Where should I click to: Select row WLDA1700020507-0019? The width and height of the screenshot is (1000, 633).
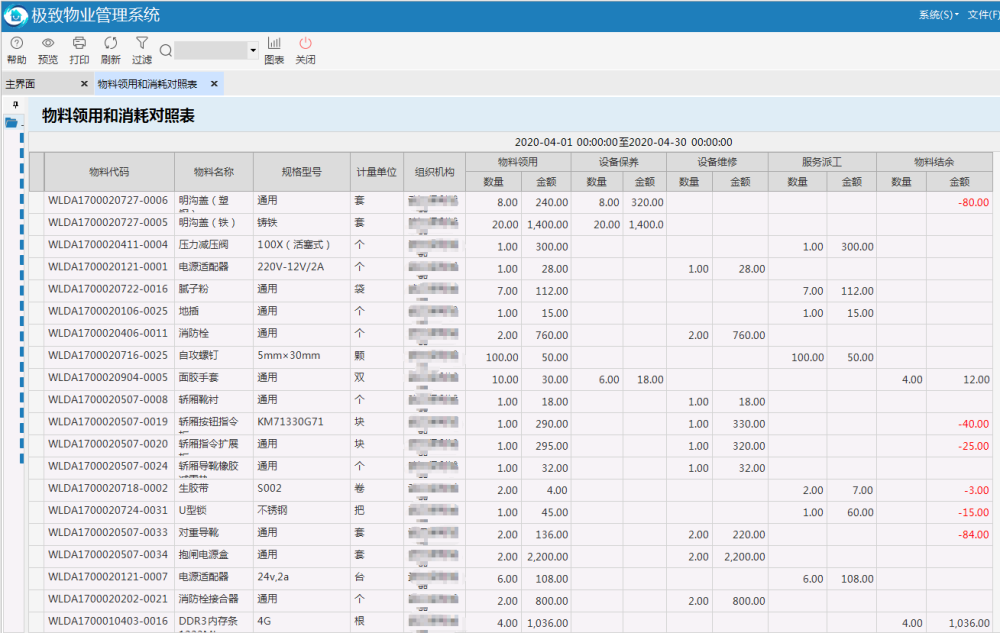[x=511, y=423]
